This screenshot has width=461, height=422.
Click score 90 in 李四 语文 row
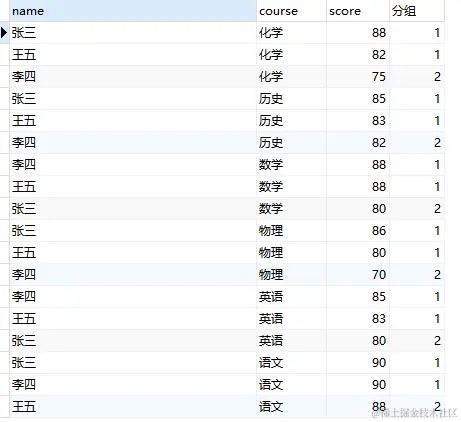358,385
